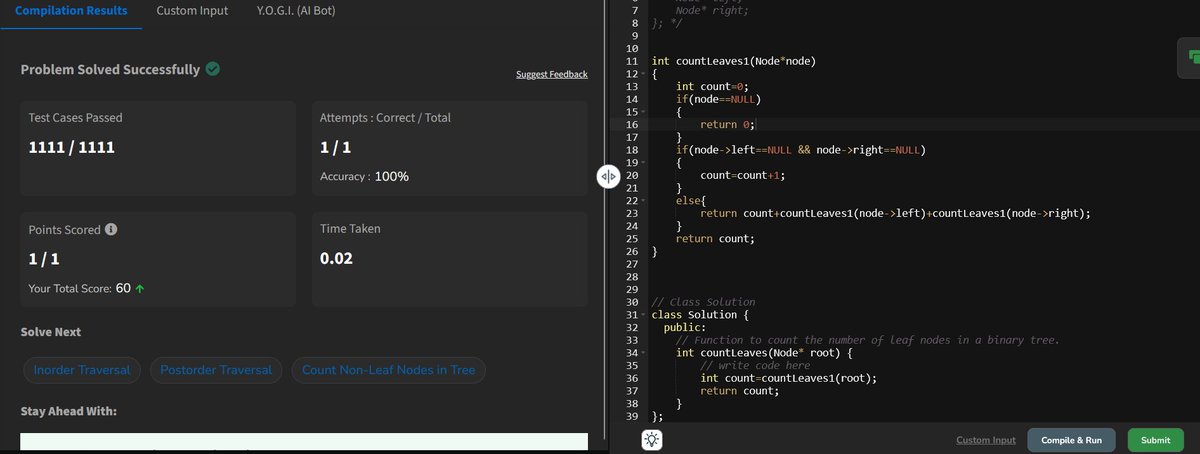Open Postorder Traversal problem
1200x454 pixels.
click(x=217, y=370)
